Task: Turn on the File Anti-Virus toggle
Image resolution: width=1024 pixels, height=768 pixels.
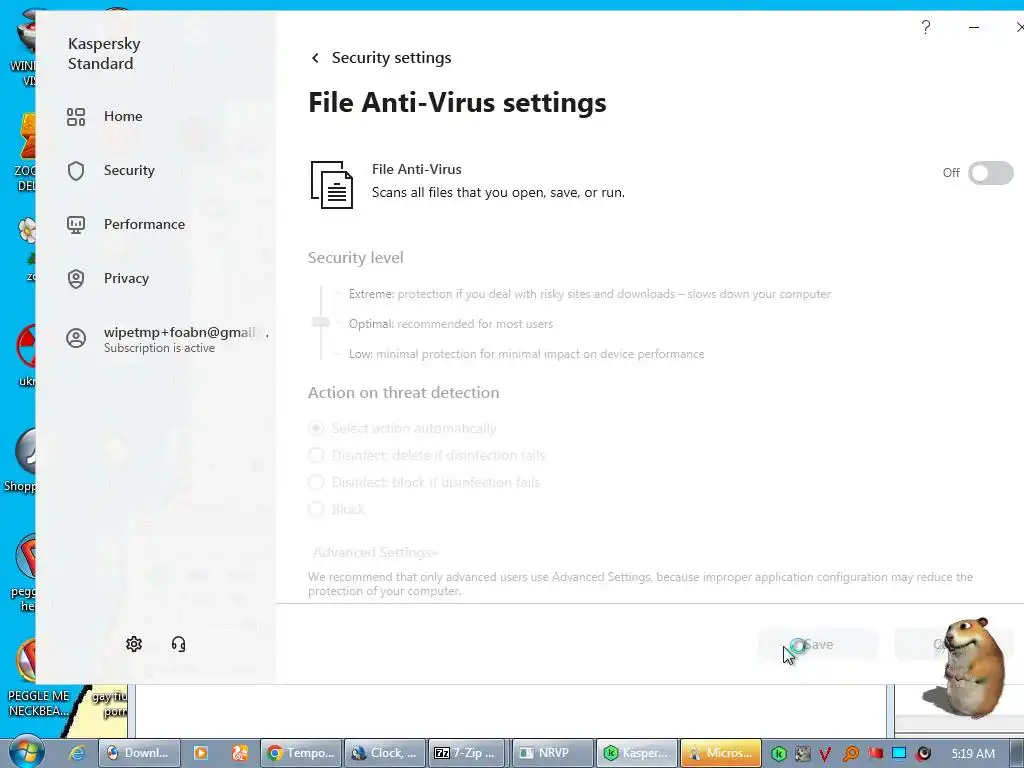Action: click(991, 173)
